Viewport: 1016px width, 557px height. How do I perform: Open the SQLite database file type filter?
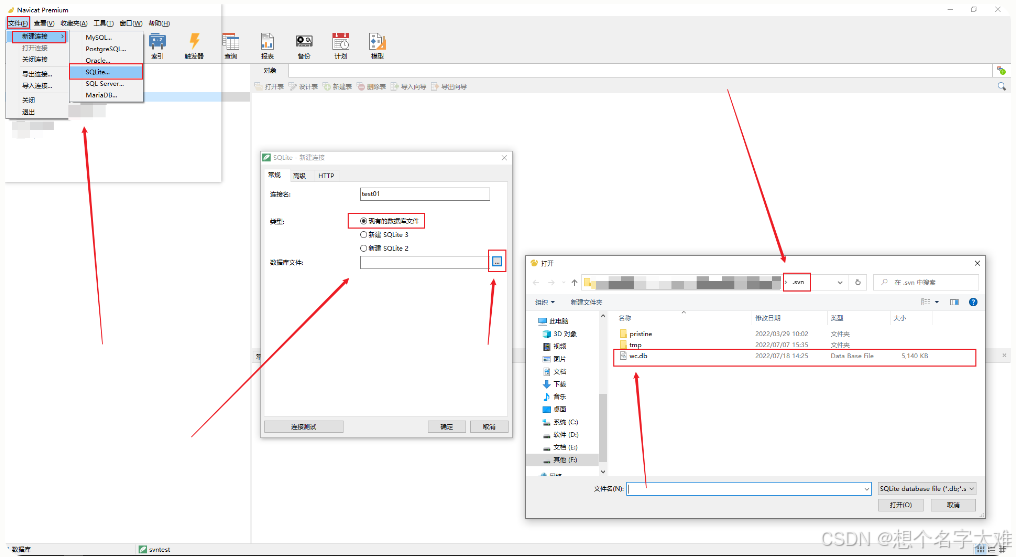[x=927, y=489]
